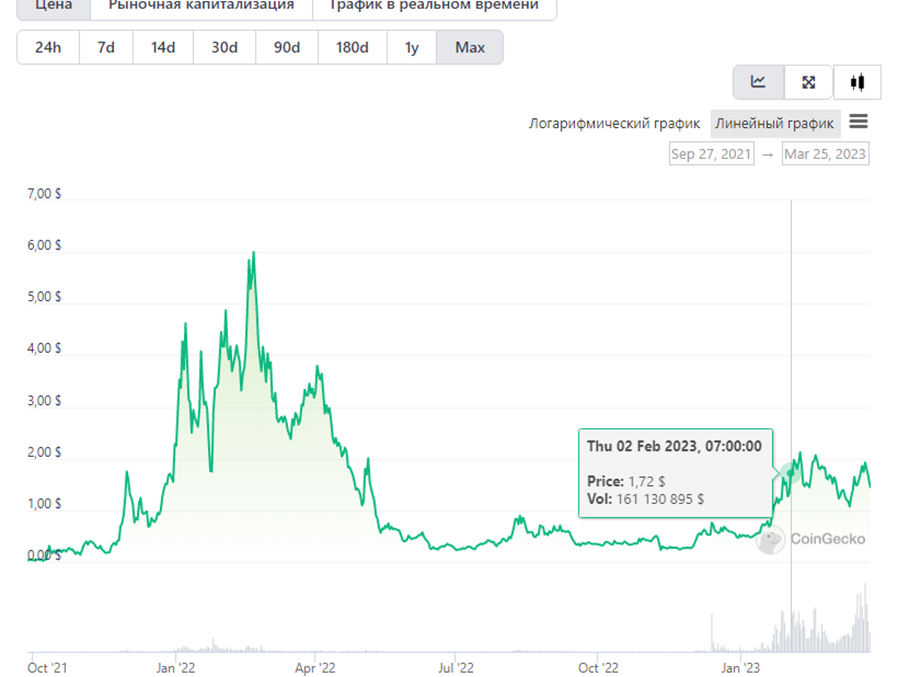Open the chart hamburger menu
This screenshot has height=677, width=898.
[x=858, y=121]
